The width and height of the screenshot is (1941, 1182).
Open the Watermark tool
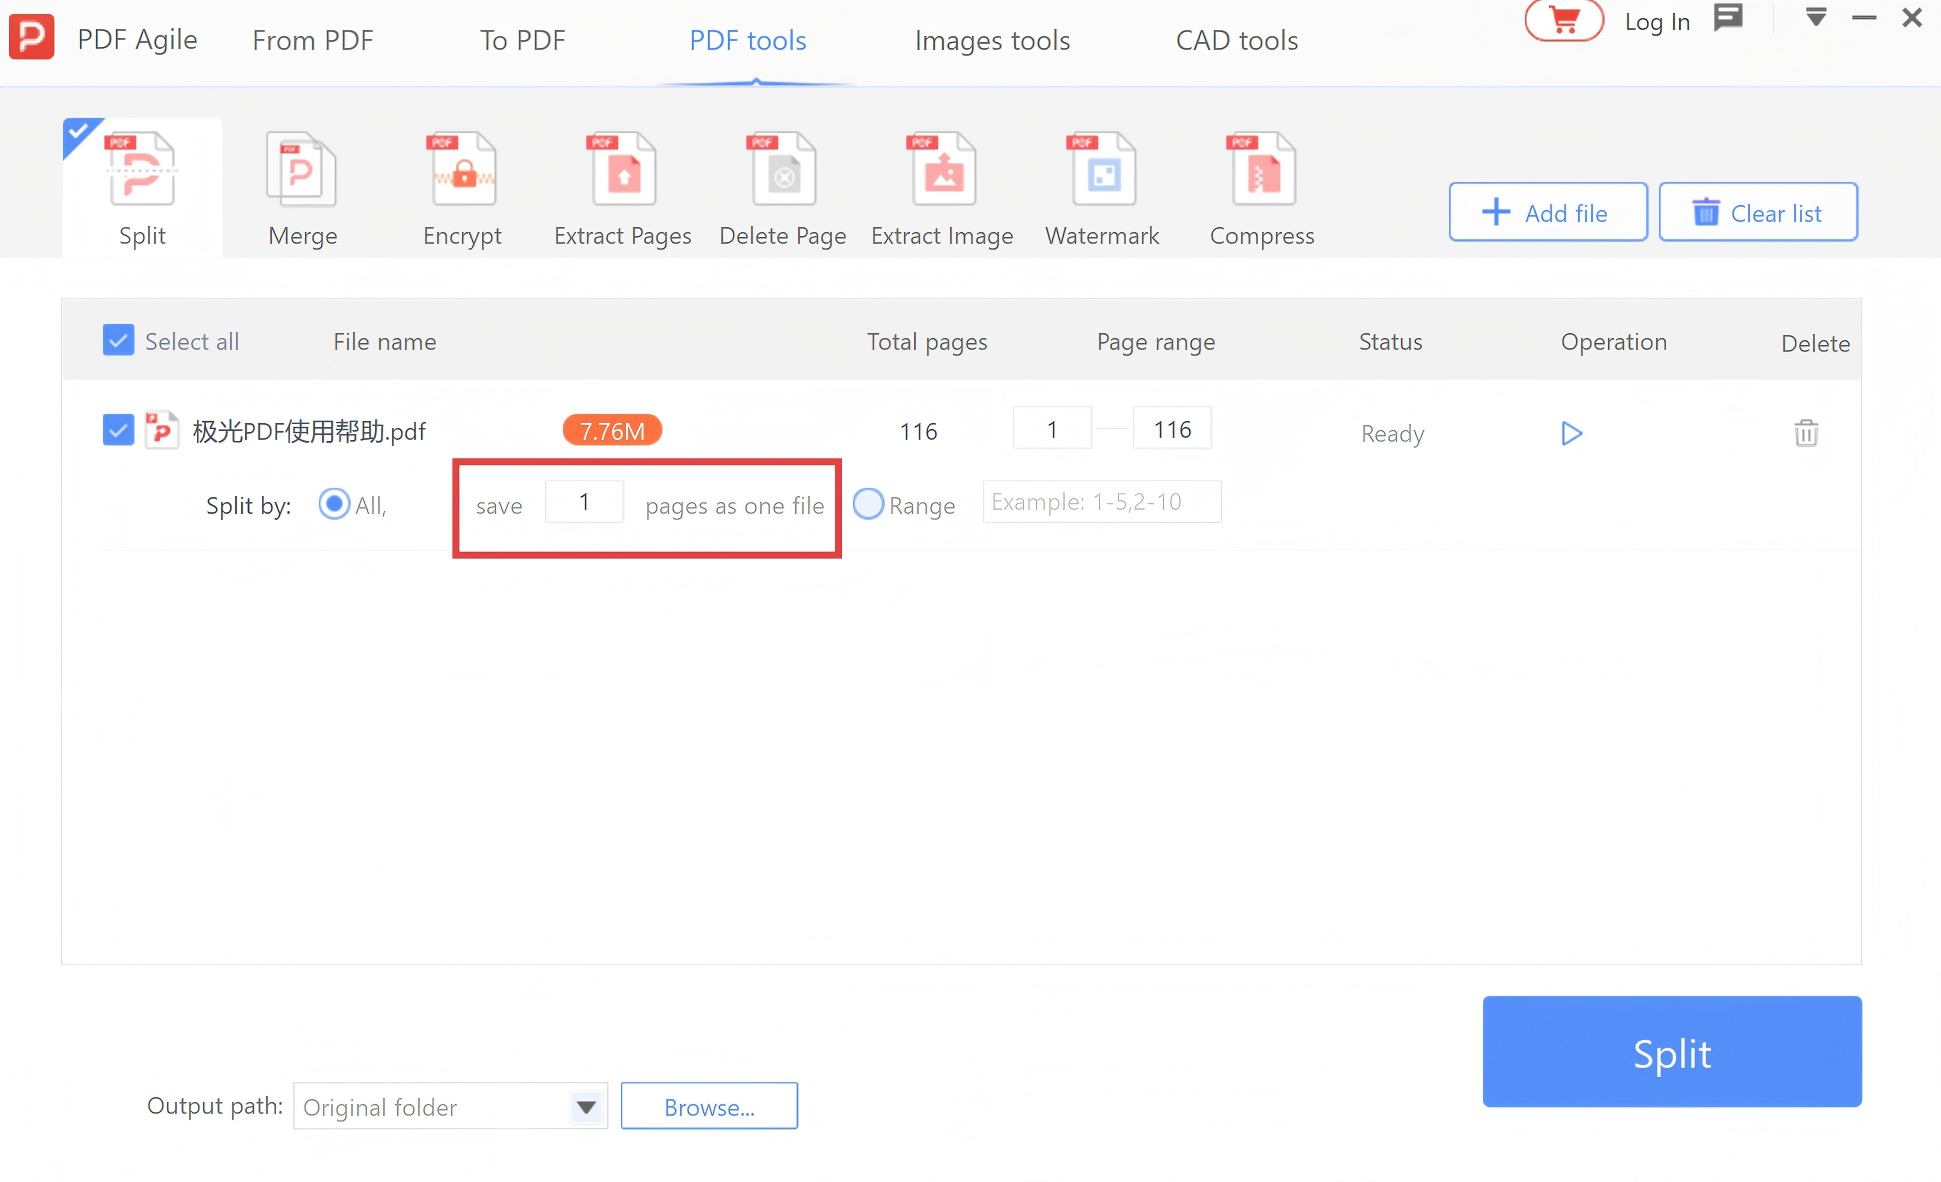(x=1102, y=189)
